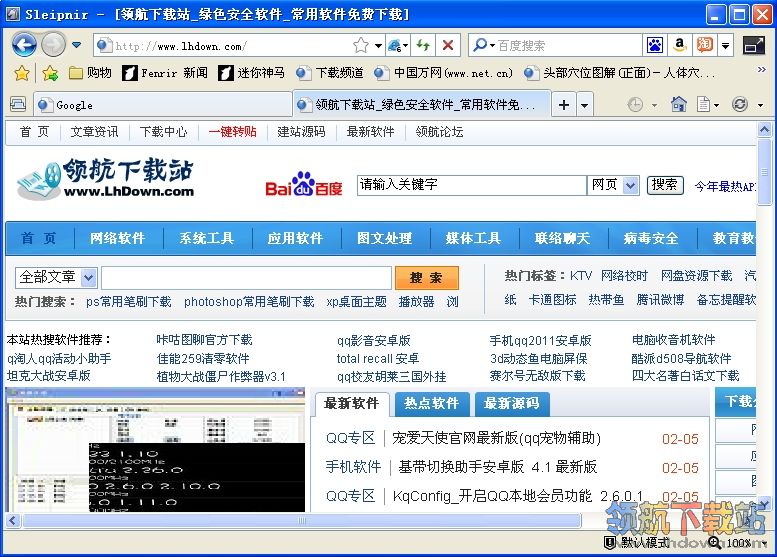Switch to the Google tab
777x557 pixels.
coord(163,105)
